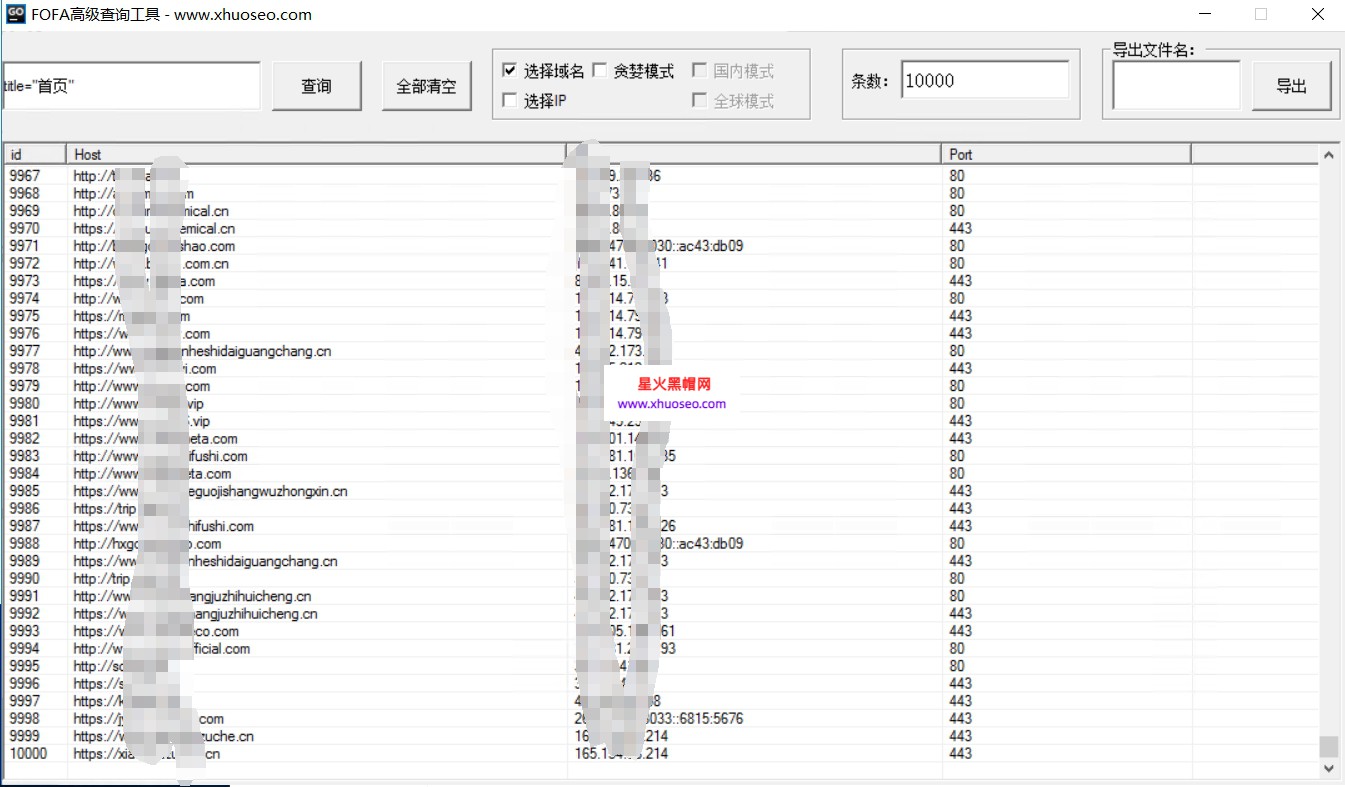
Task: Select the row with id 9979
Action: tap(660, 386)
